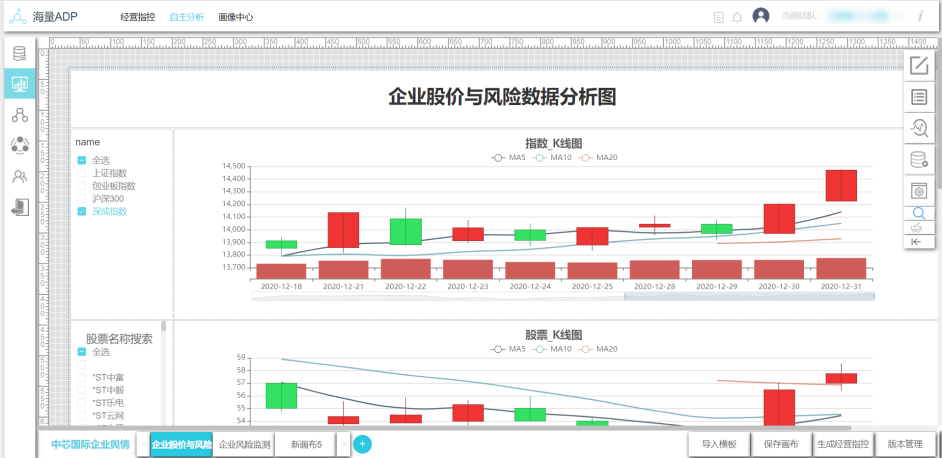Collapse the right toolbar with arrow icon
This screenshot has width=942, height=458.
(x=918, y=241)
